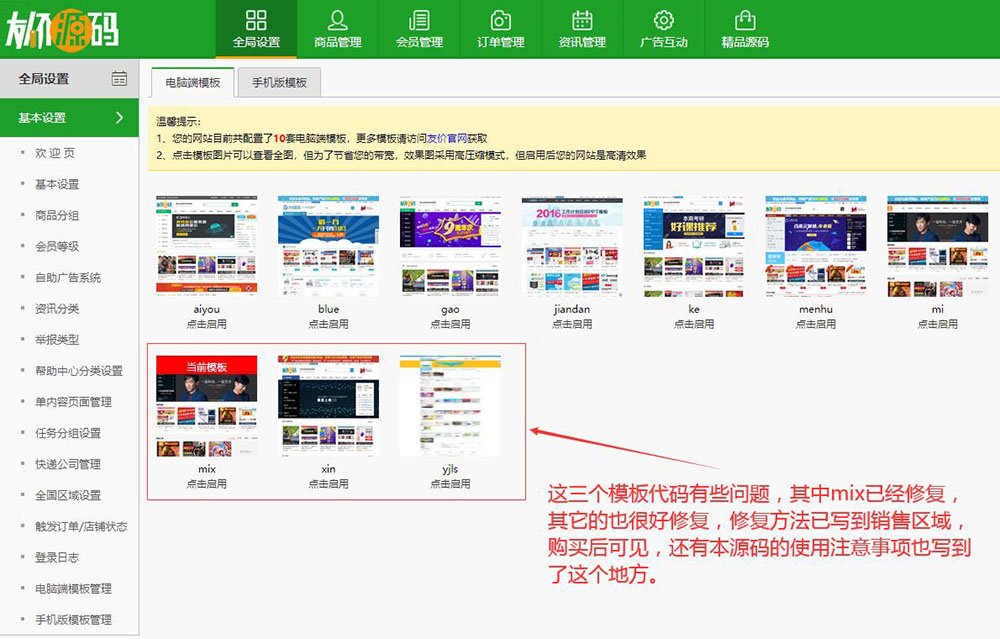This screenshot has height=639, width=1000.
Task: Open 帮助中心分类设置 in the sidebar
Action: [x=78, y=371]
